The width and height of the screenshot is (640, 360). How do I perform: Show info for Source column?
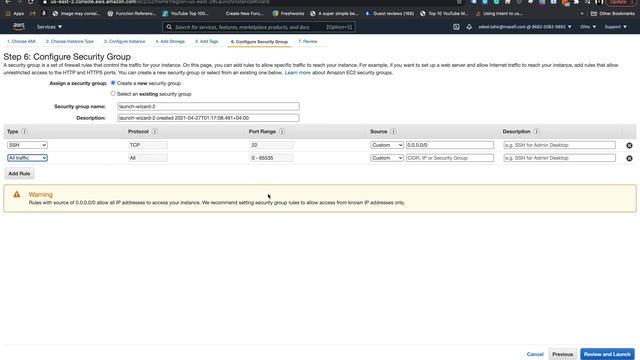coord(393,131)
